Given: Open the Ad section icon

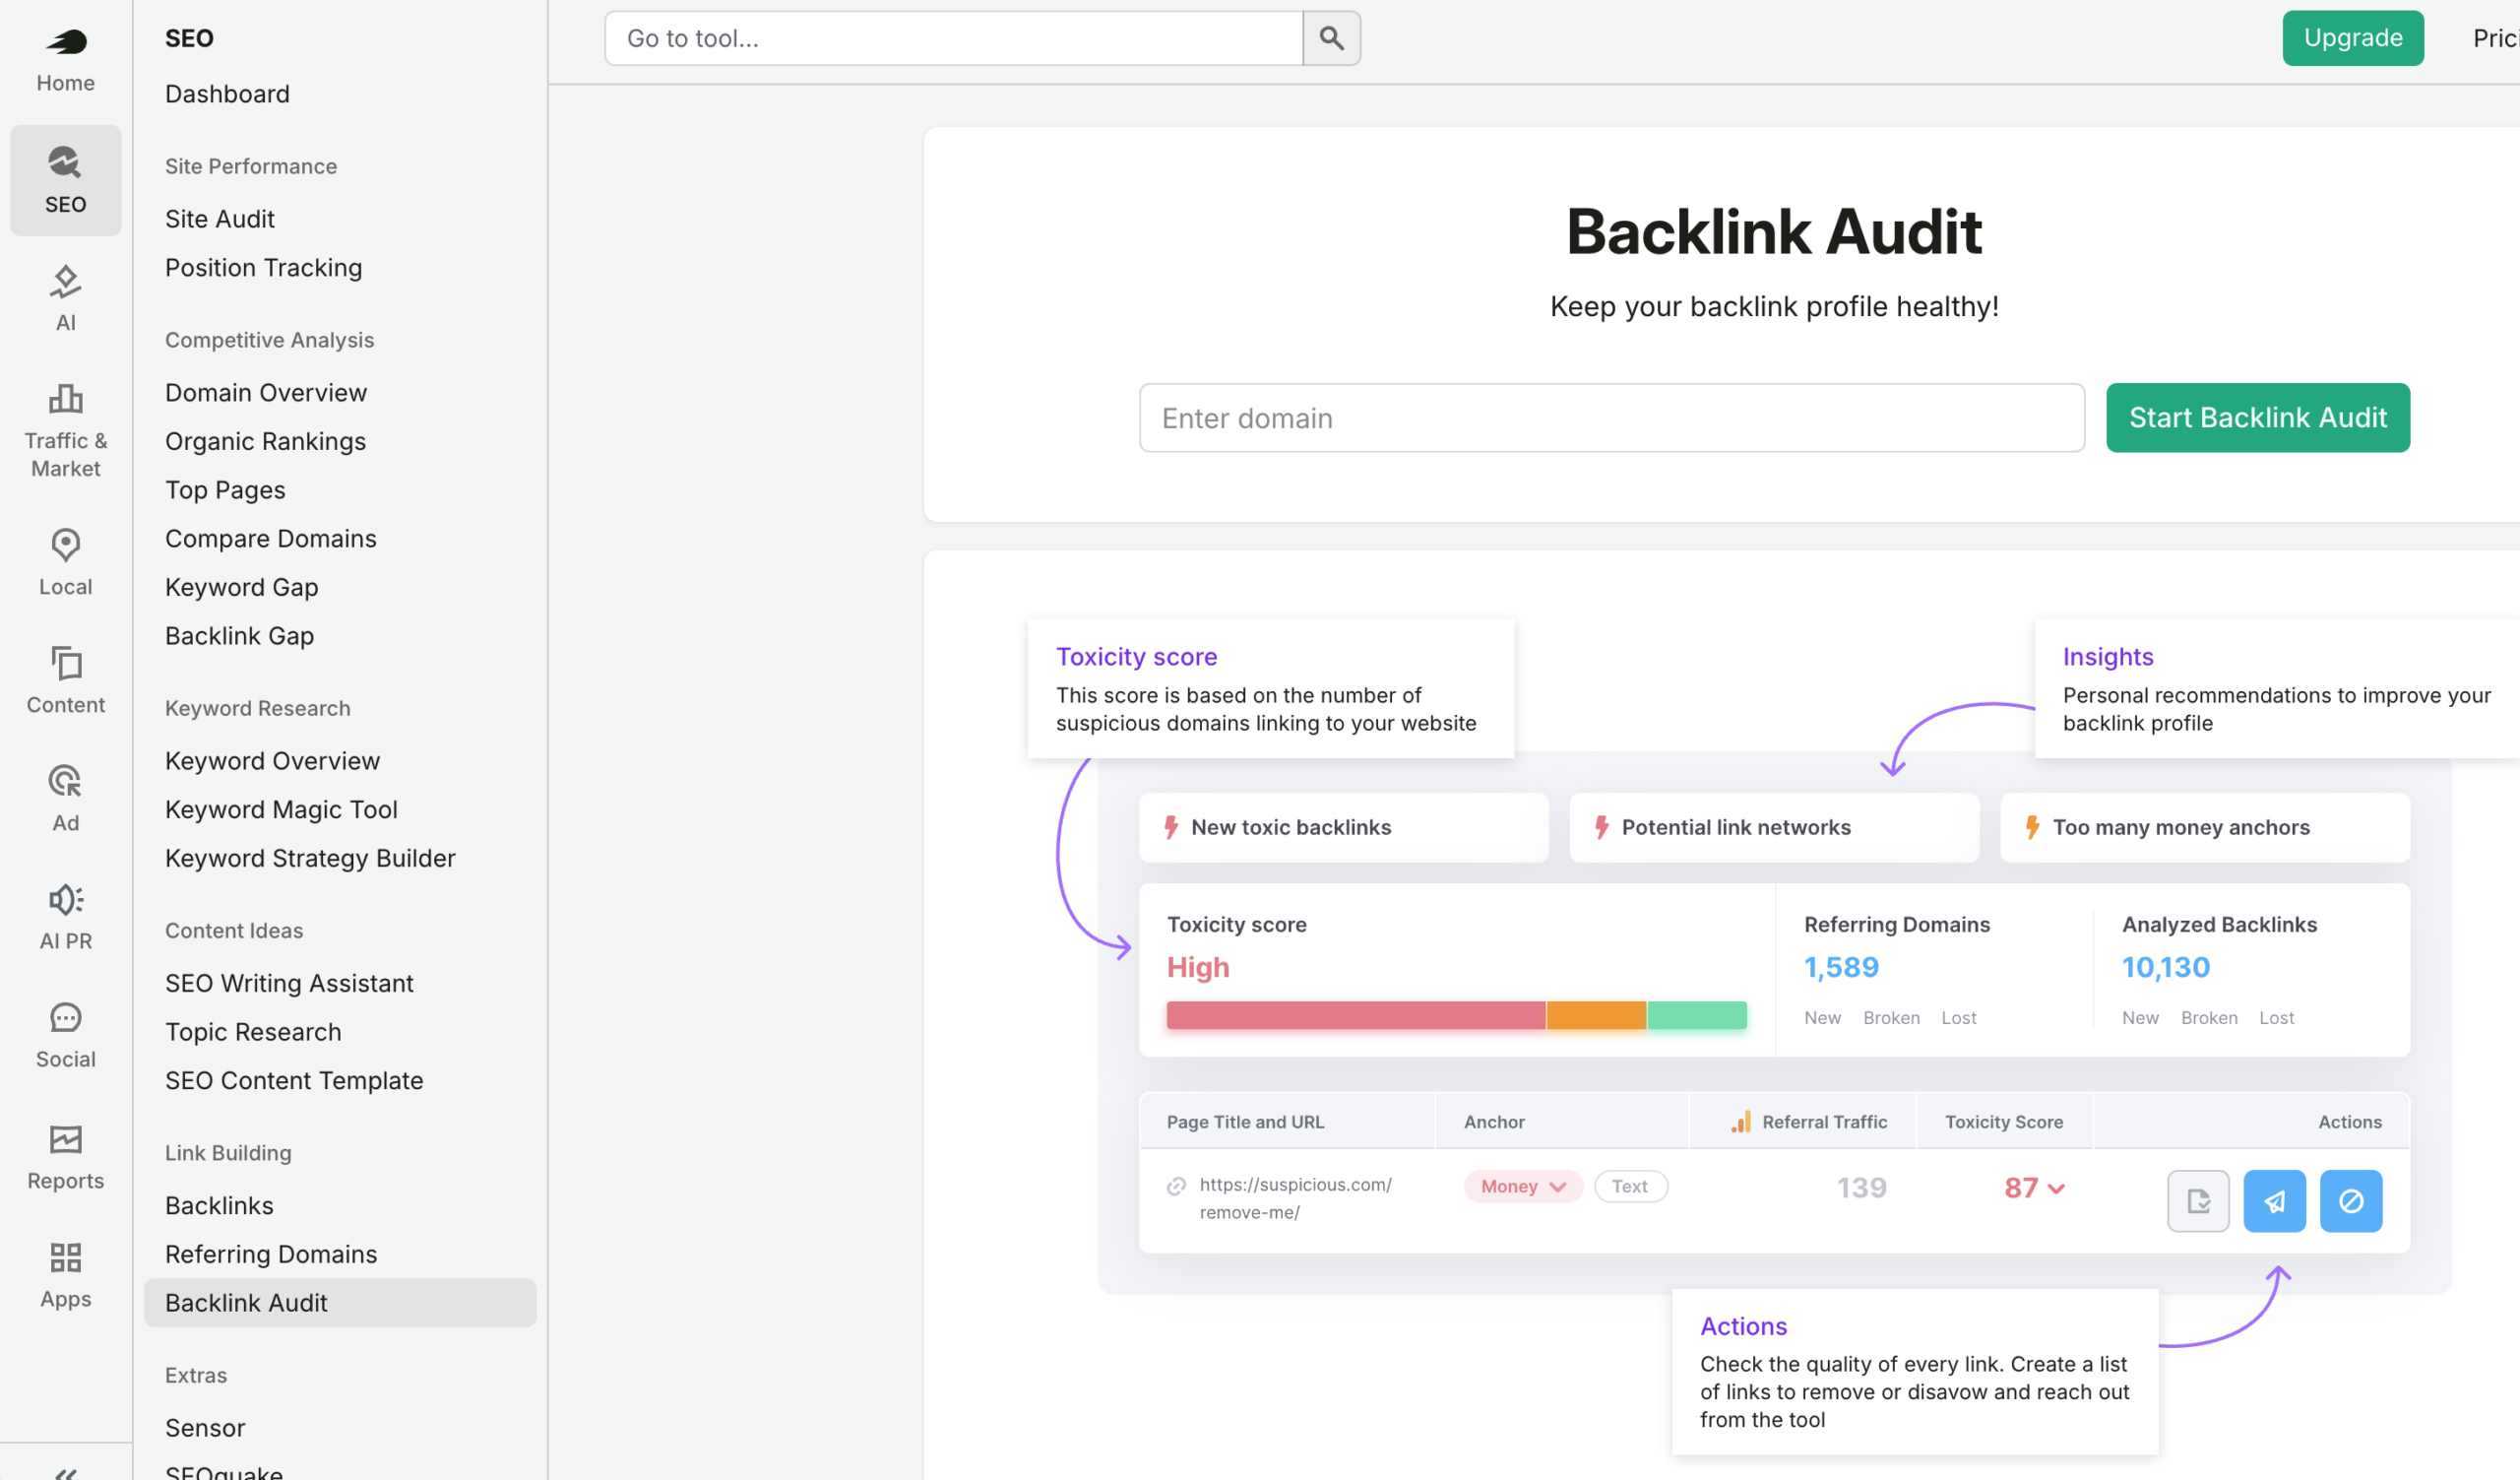Looking at the screenshot, I should [x=65, y=781].
